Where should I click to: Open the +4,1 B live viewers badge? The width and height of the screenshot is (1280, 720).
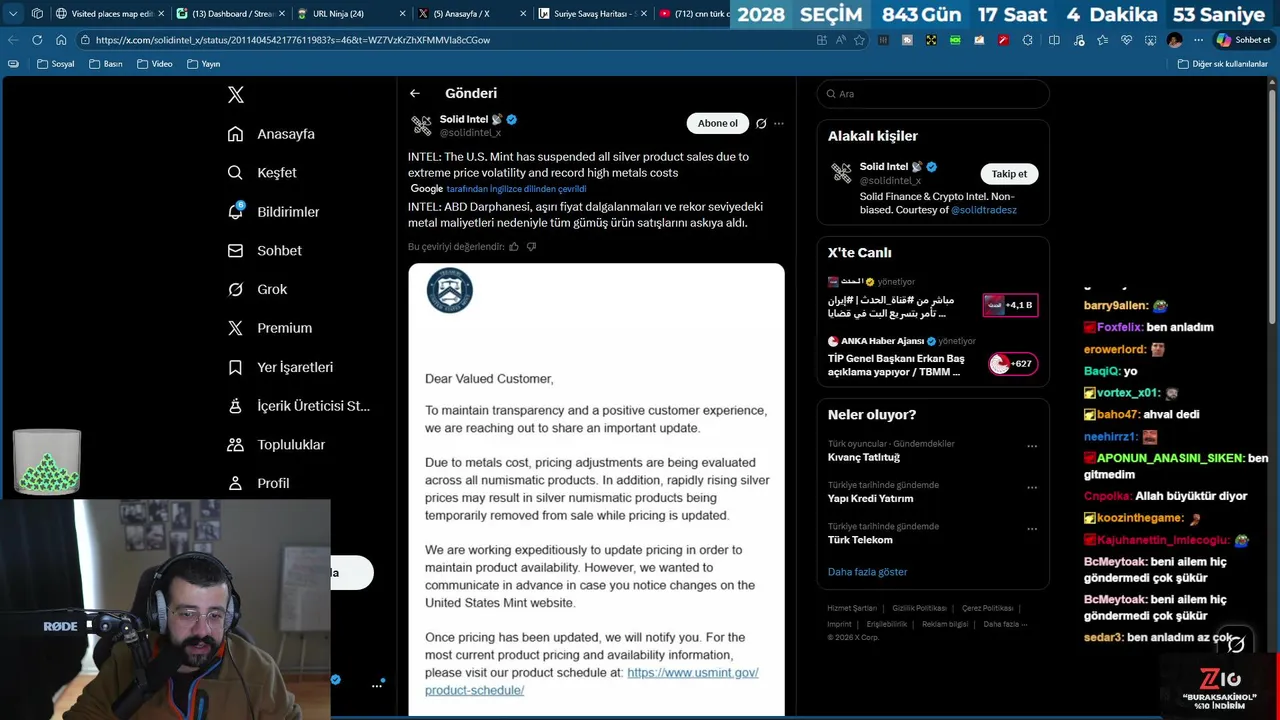point(1011,305)
